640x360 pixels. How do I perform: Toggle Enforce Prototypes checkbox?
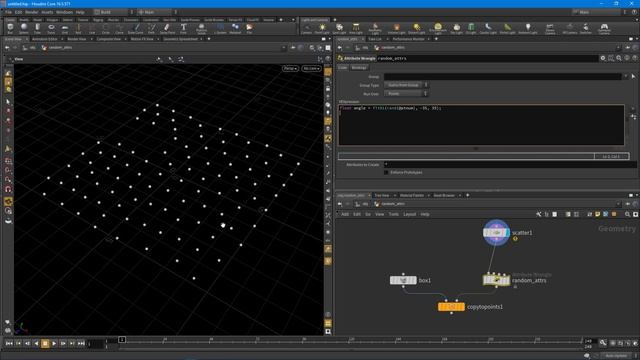(386, 173)
